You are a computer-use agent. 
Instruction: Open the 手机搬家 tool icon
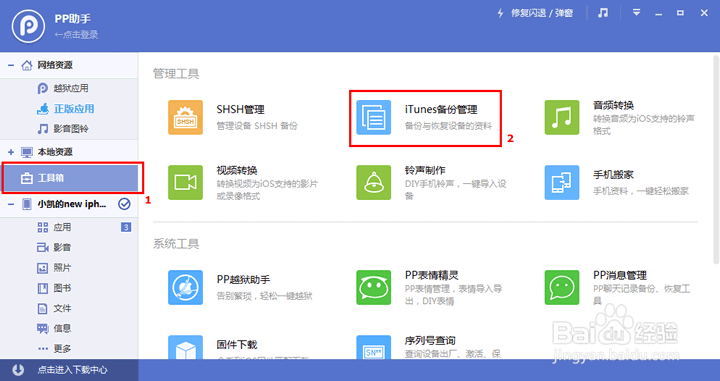(562, 183)
